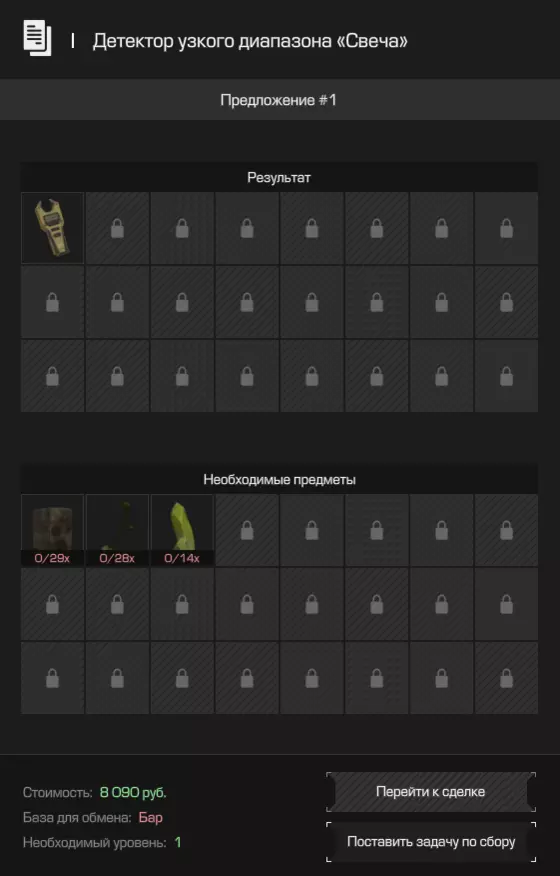This screenshot has height=876, width=560.
Task: Click the locked slot right beside the 0/14x item
Action: pos(247,530)
